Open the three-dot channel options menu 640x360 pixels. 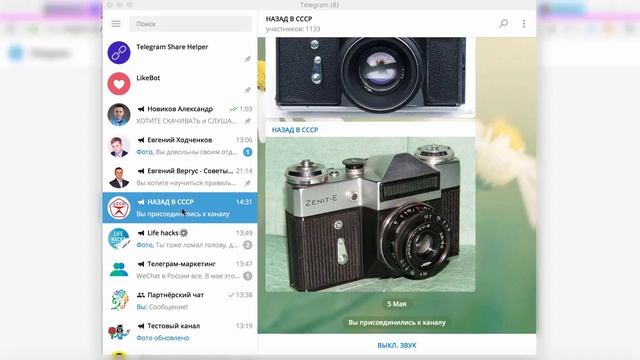(524, 24)
